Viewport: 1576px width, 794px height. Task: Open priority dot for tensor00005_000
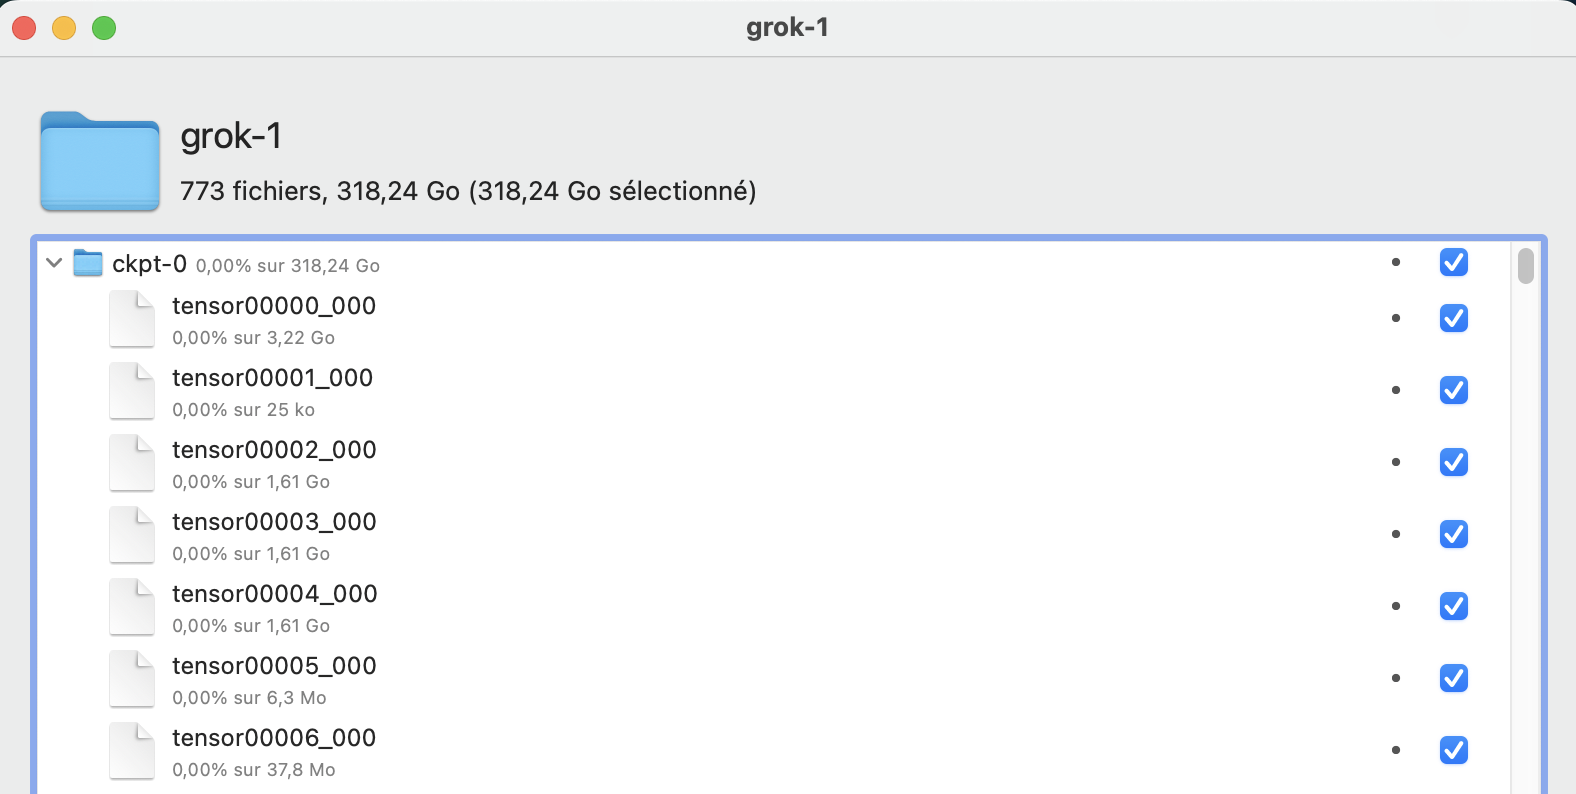1396,678
